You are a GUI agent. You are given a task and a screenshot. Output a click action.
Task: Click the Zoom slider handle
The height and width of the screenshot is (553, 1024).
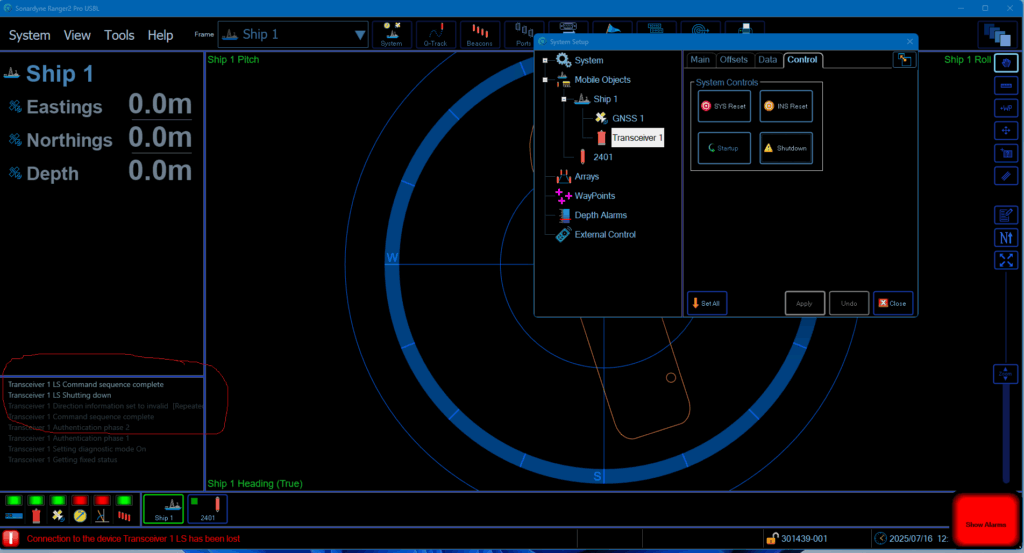tap(1006, 373)
